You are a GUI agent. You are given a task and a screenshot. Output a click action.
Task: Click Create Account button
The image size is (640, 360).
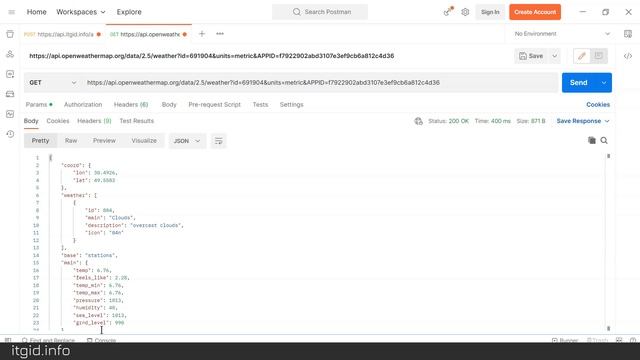coord(535,12)
